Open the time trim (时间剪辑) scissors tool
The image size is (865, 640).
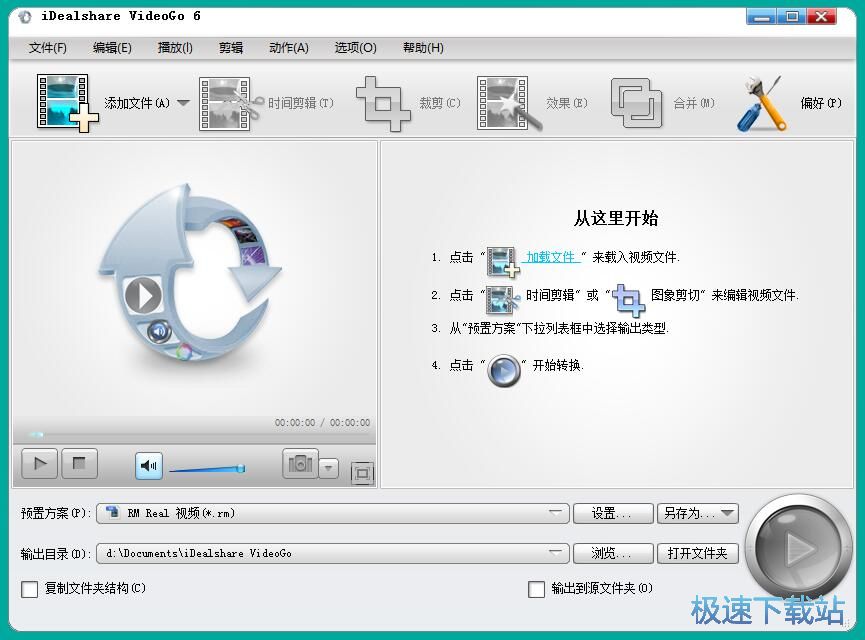230,104
